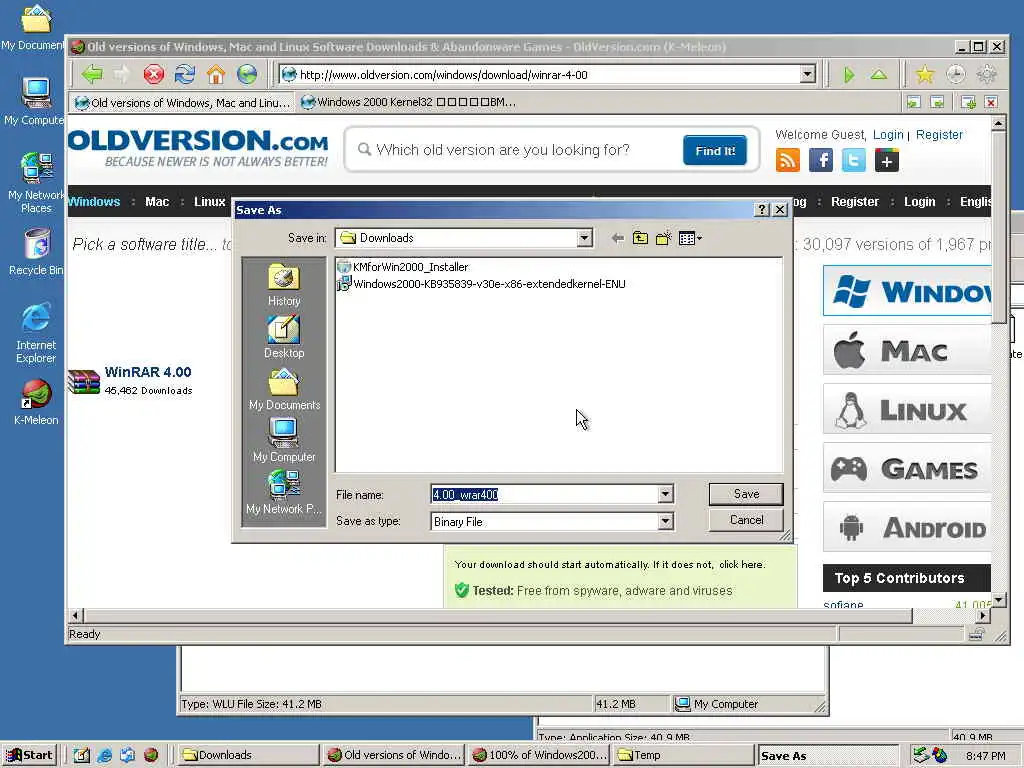Open the address bar URL dropdown arrow
1024x768 pixels.
tap(808, 74)
